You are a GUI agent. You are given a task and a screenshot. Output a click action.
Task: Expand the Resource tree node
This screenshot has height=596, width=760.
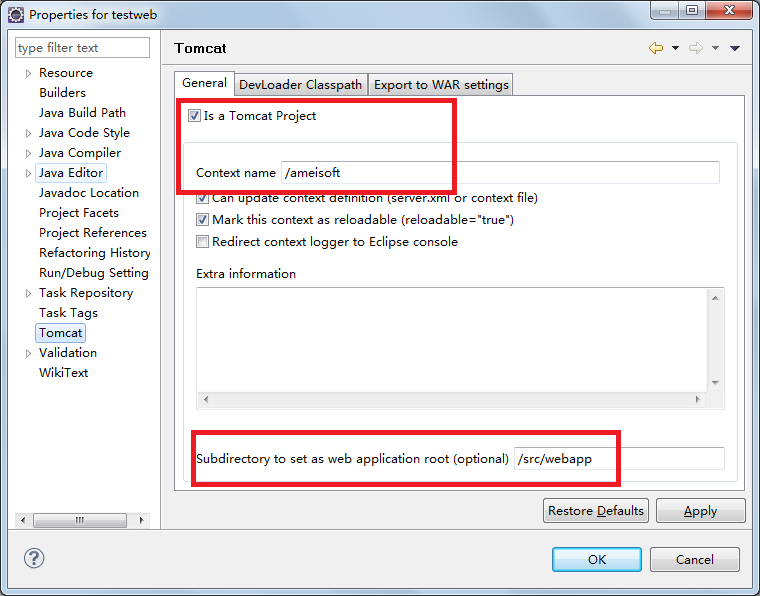click(x=28, y=73)
